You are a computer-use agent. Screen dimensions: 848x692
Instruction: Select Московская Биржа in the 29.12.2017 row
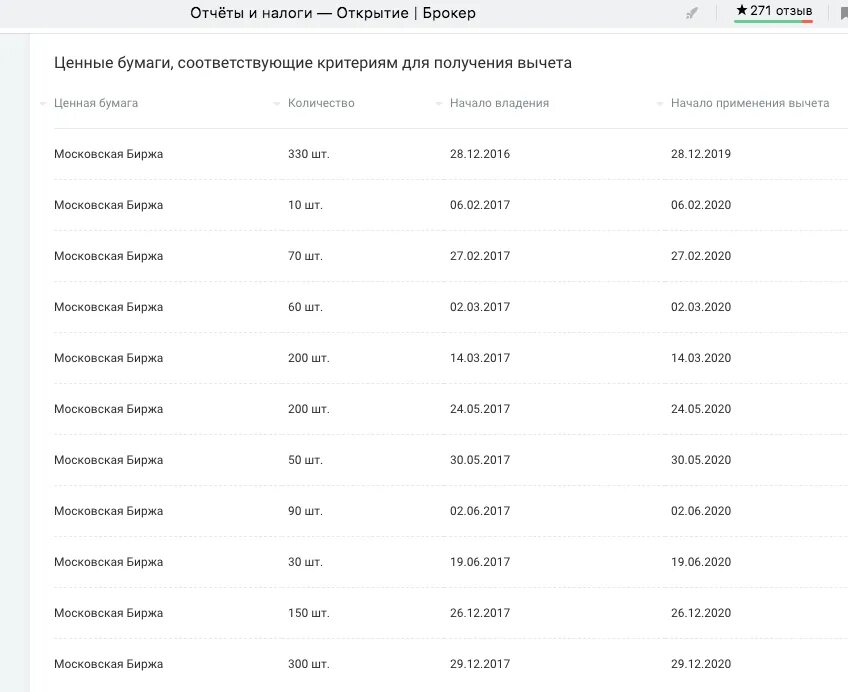tap(108, 664)
